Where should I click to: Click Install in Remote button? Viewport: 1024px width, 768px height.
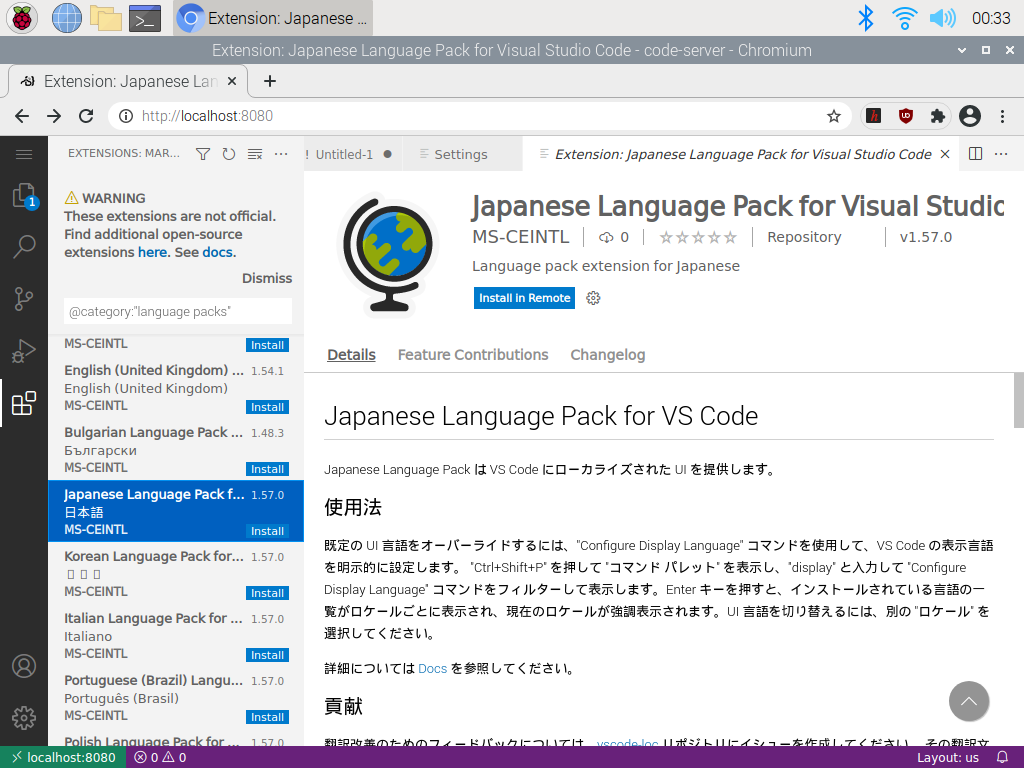point(524,298)
